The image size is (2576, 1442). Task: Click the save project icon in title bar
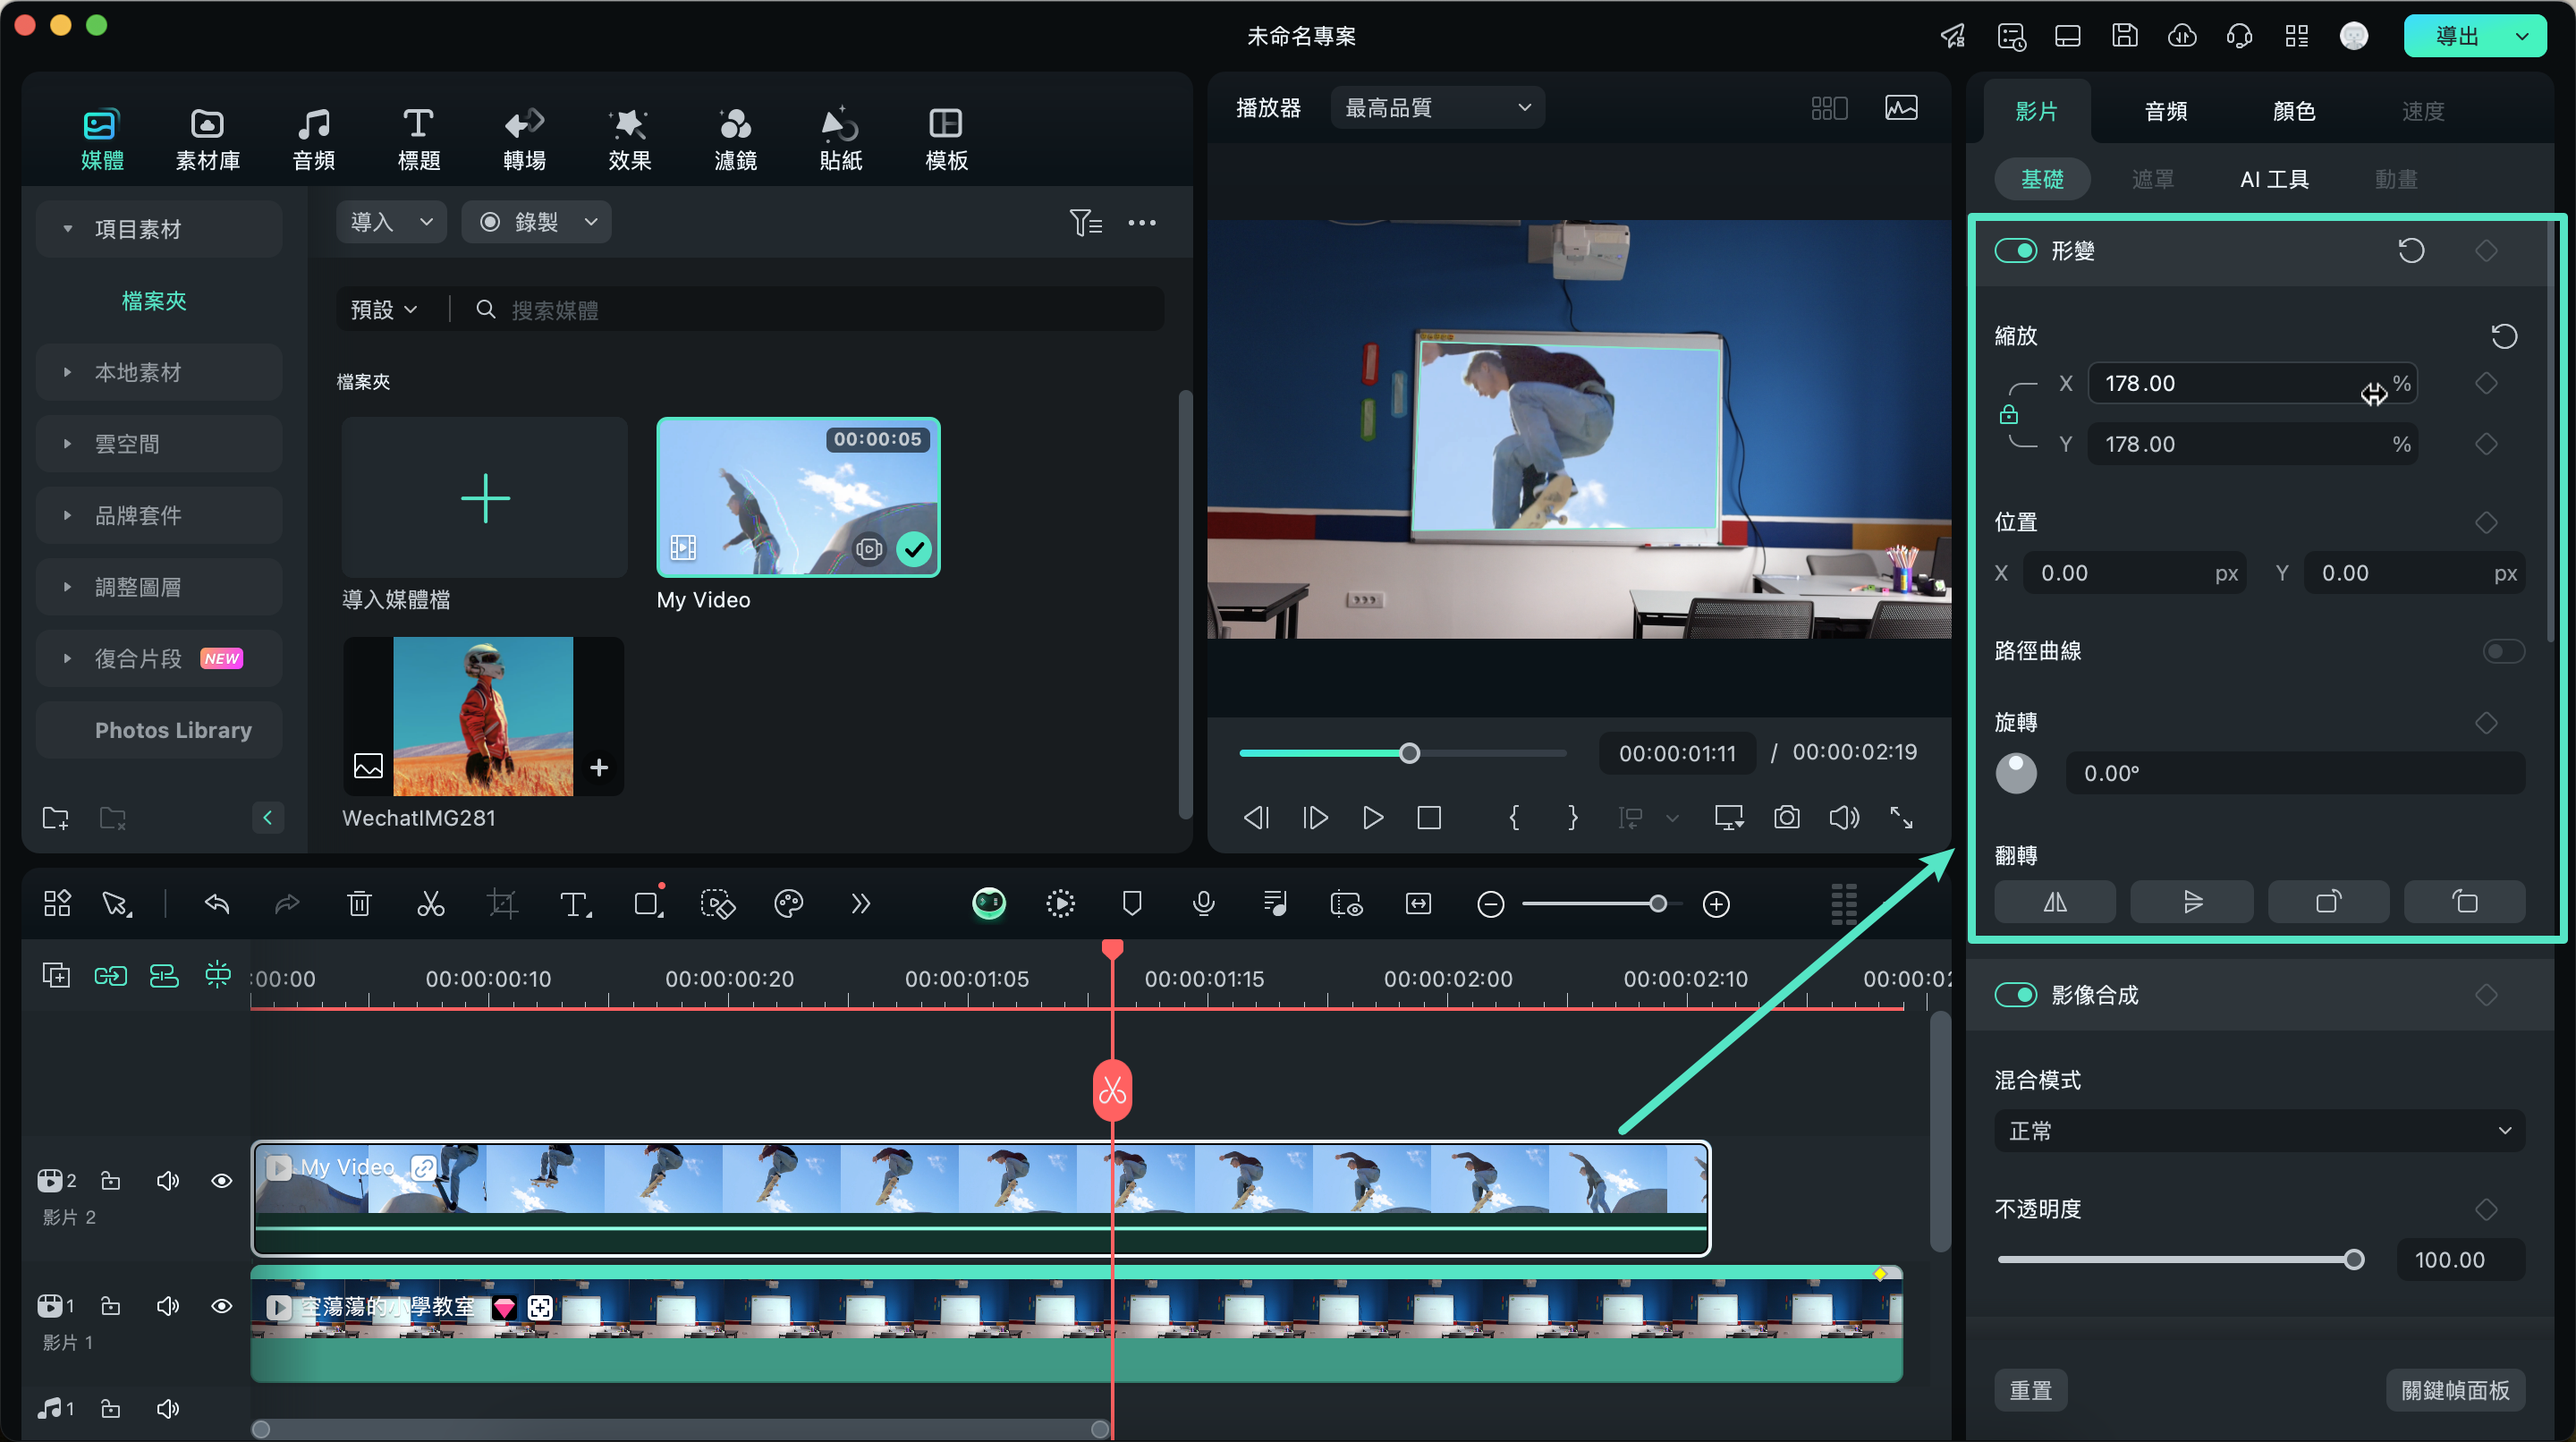coord(2124,36)
